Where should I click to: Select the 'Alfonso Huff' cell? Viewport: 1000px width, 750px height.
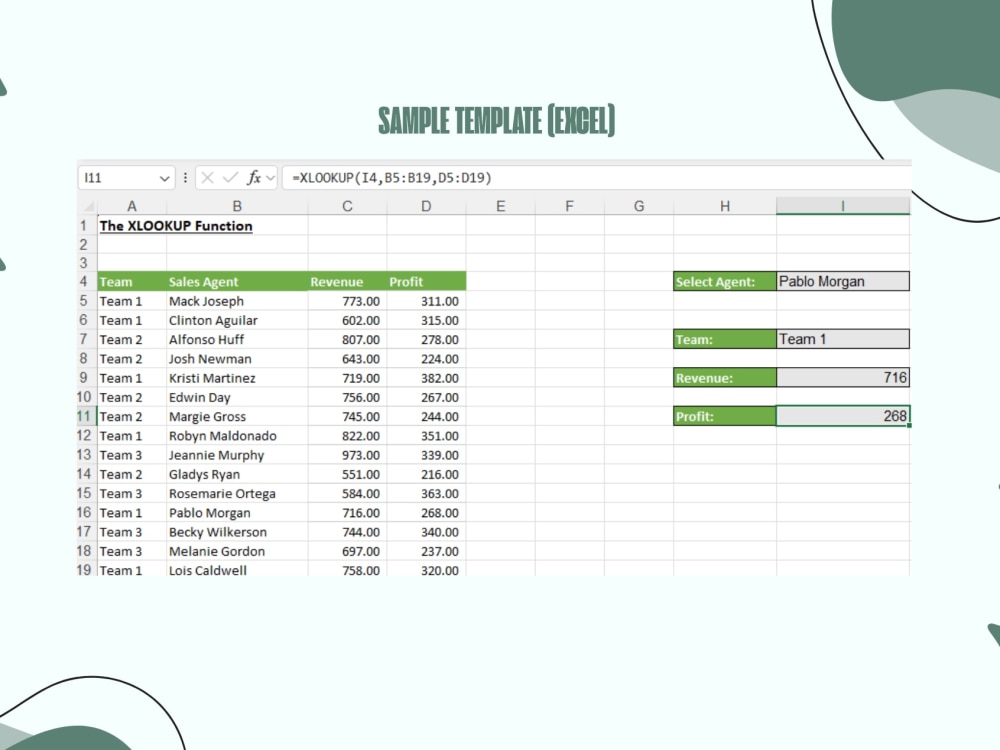[237, 339]
